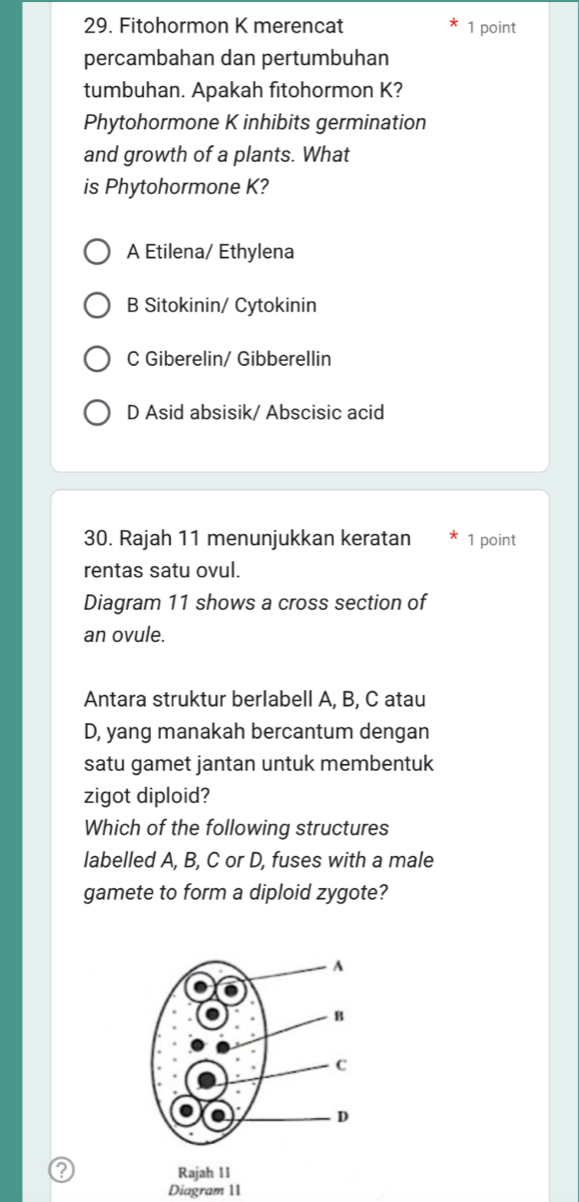
Task: Click the radio circle beside Cytokinin
Action: pos(96,306)
